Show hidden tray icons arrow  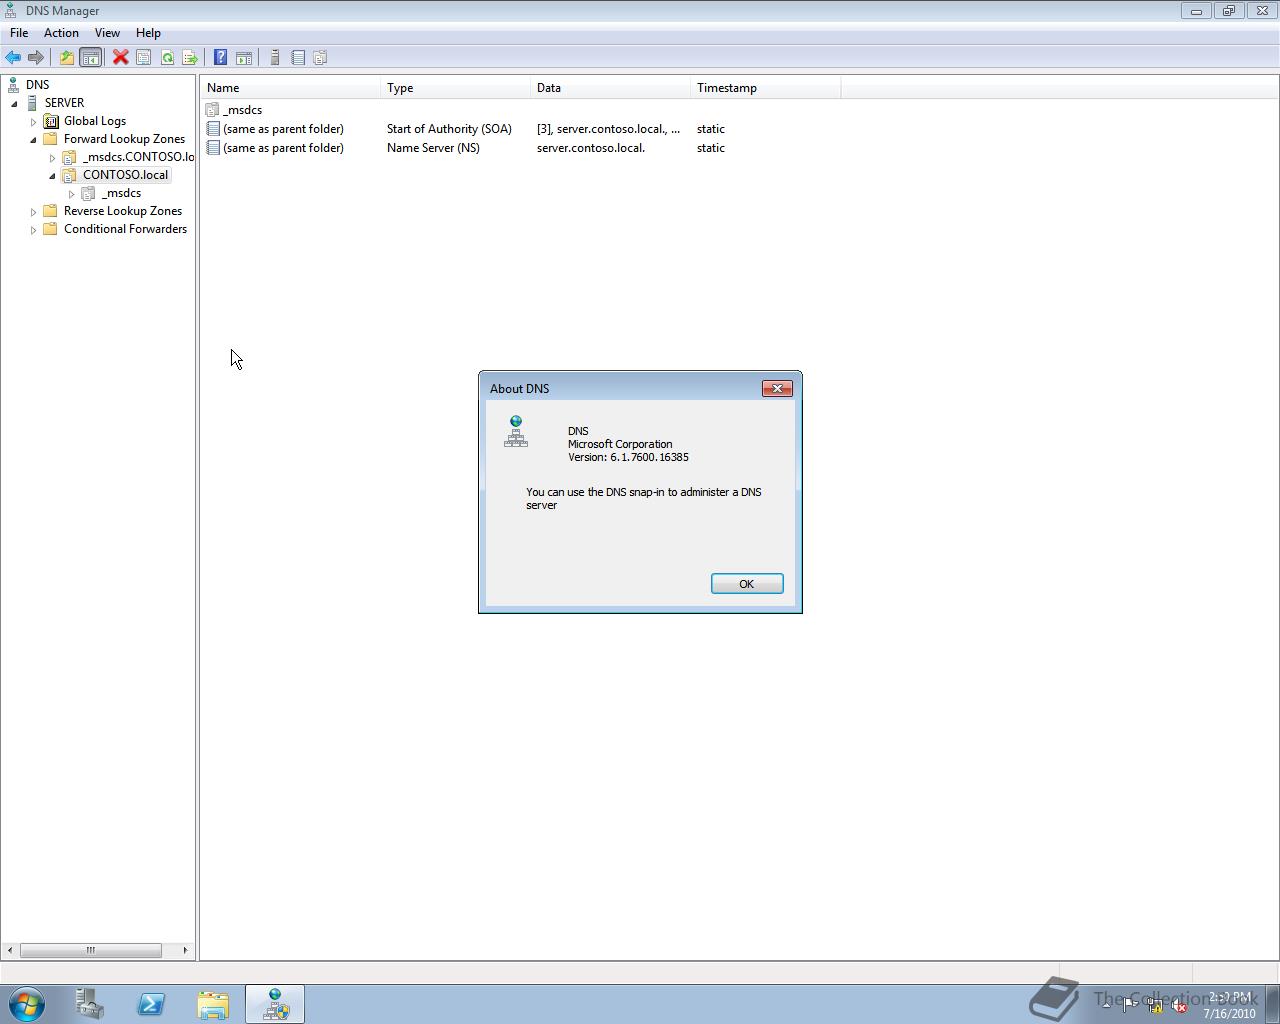pyautogui.click(x=1107, y=1005)
